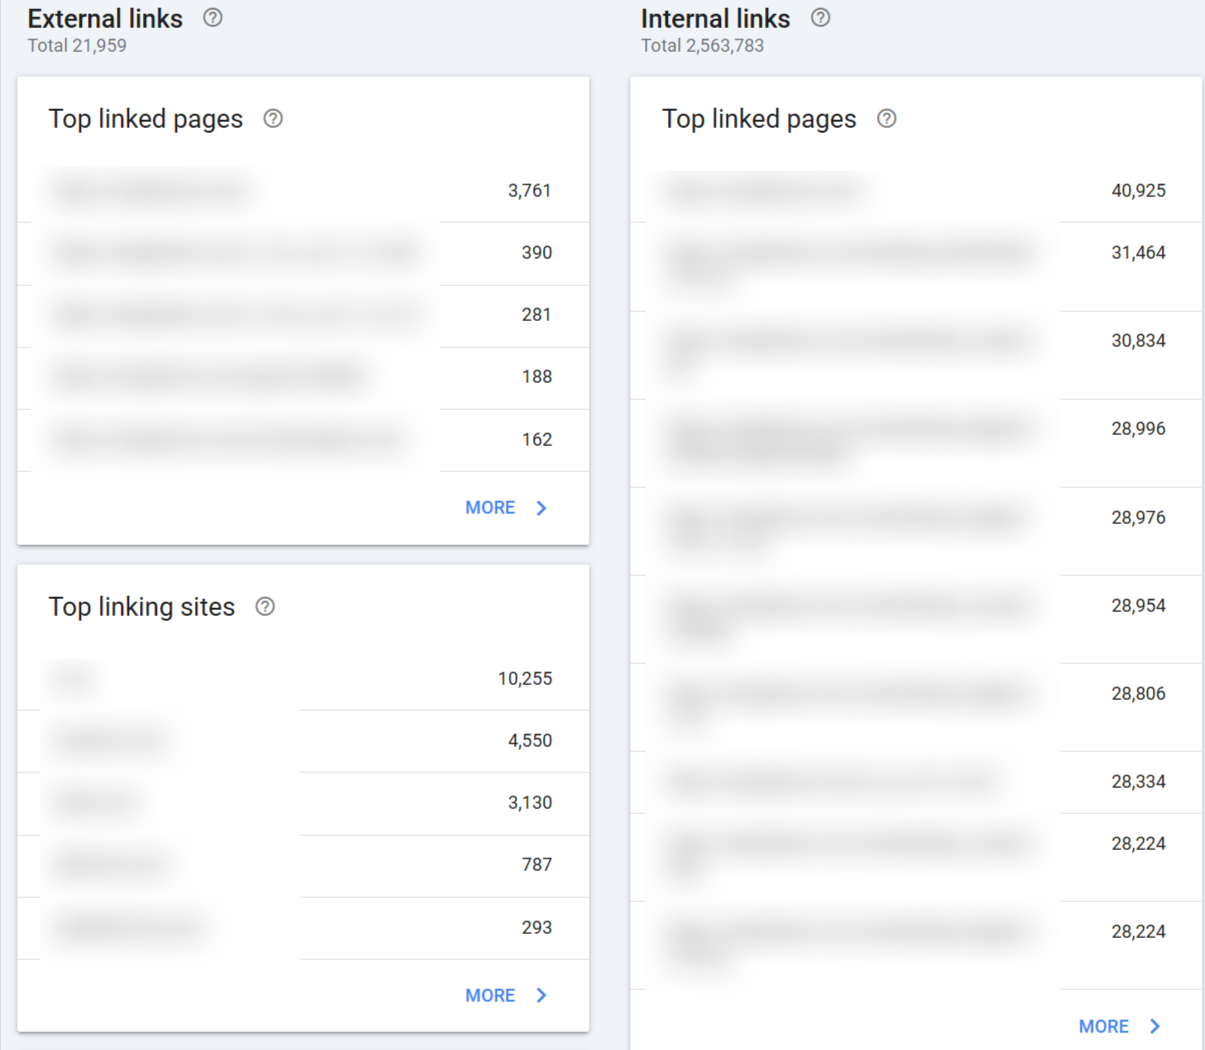Open MORE in the external Top linked pages card
The height and width of the screenshot is (1050, 1205).
click(x=490, y=507)
